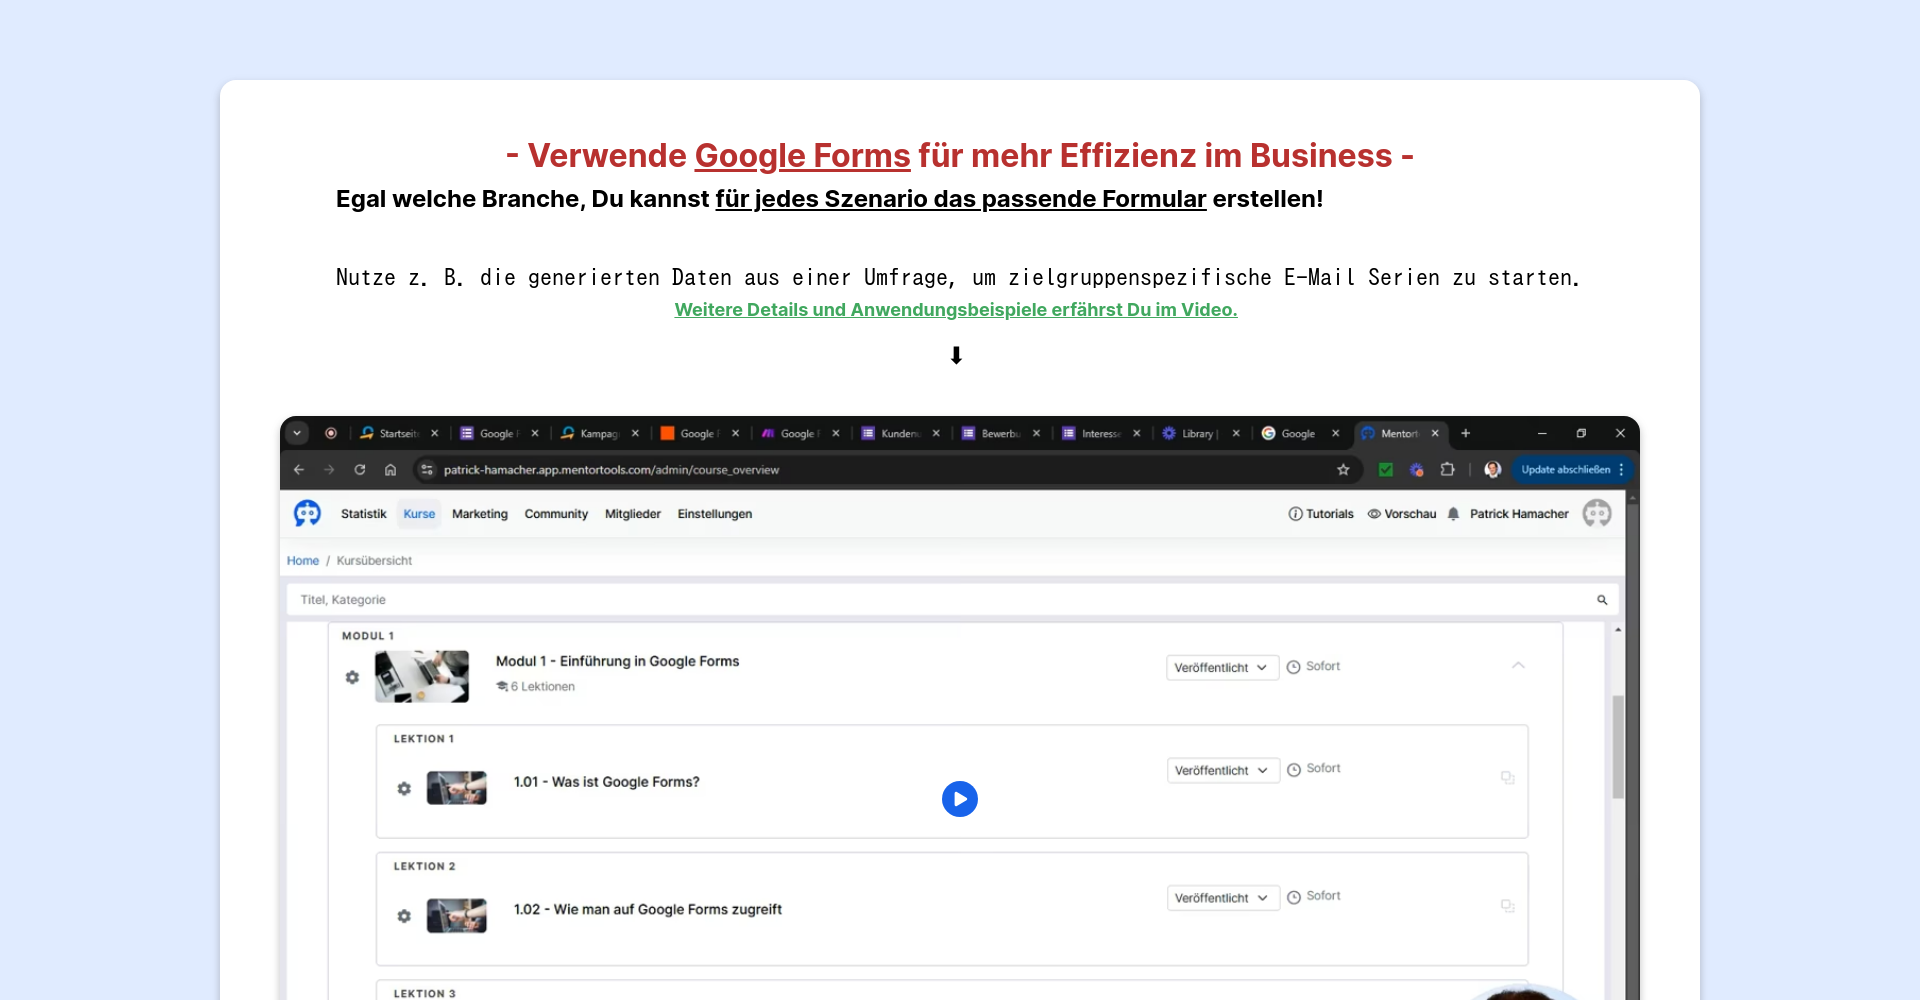1920x1000 pixels.
Task: Go to Home breadcrumb link
Action: (x=303, y=561)
